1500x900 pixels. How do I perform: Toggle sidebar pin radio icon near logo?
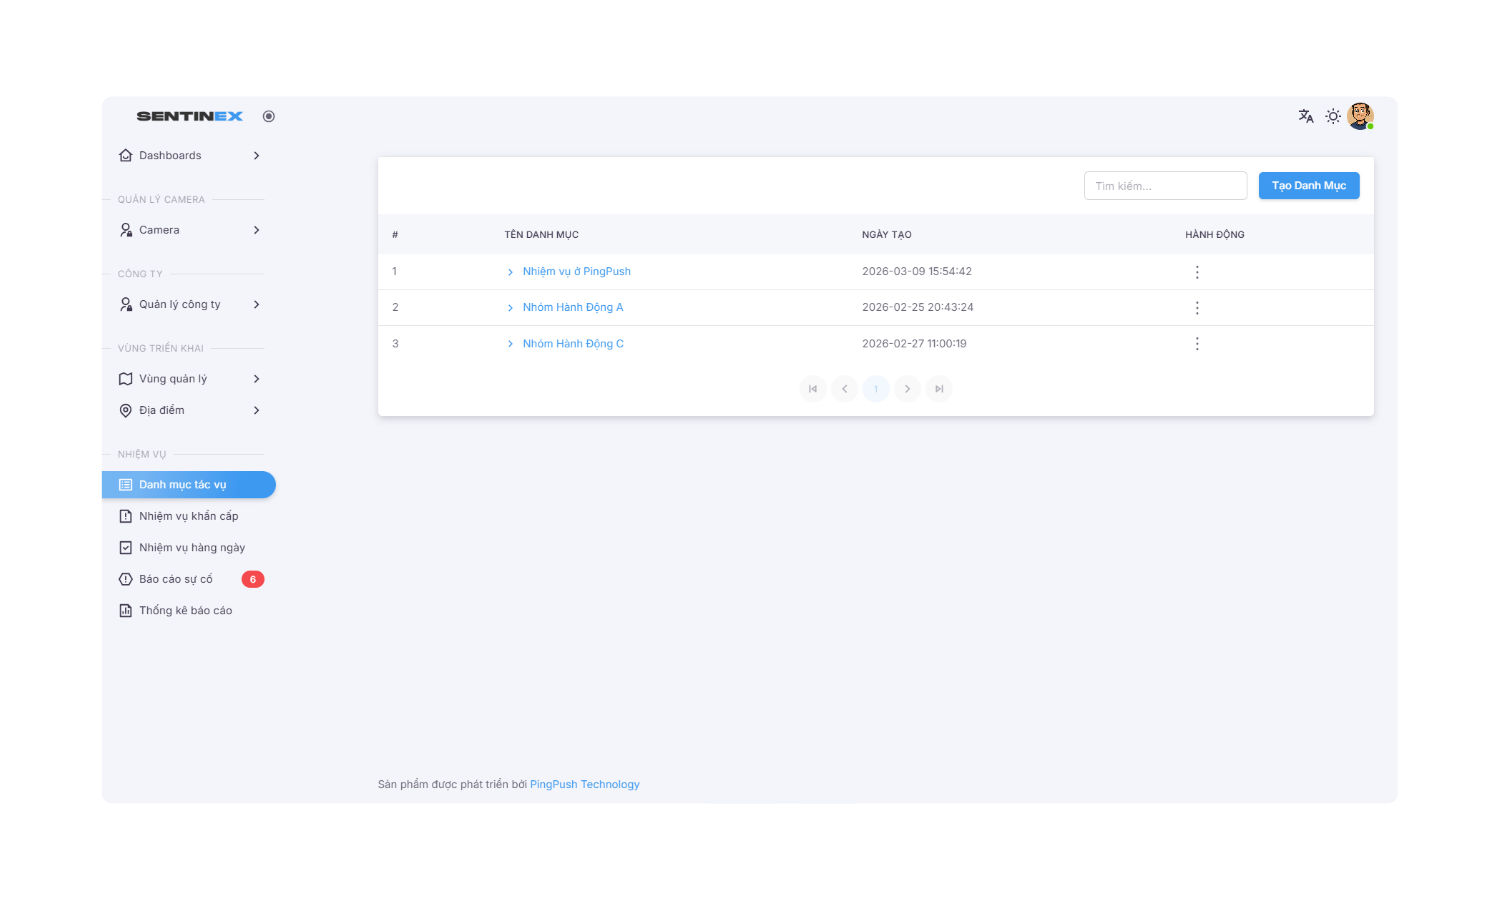[269, 116]
